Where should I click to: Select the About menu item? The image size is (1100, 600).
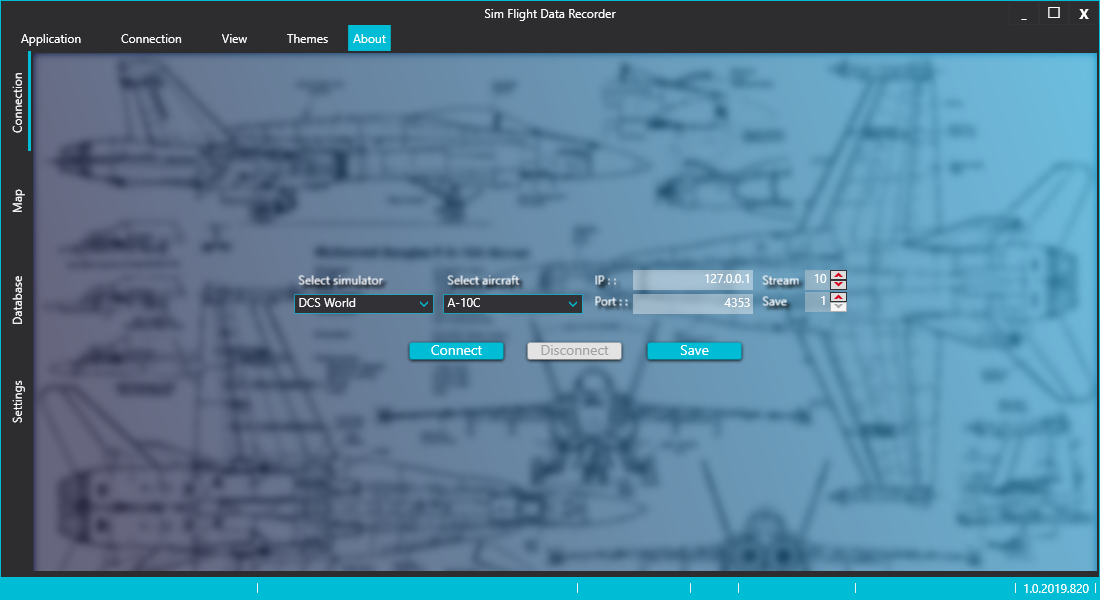[369, 39]
